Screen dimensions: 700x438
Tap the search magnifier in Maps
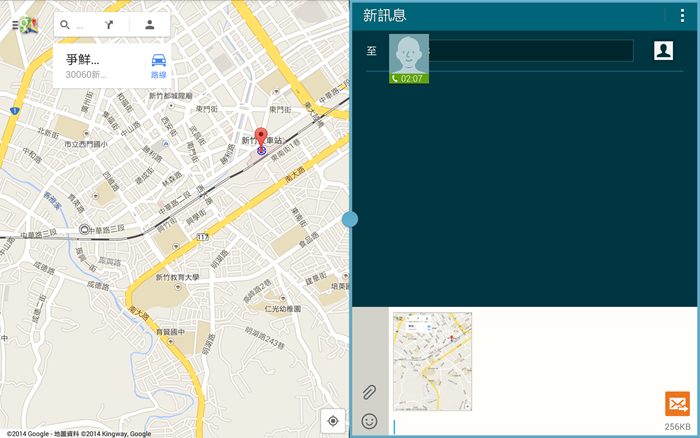(65, 25)
